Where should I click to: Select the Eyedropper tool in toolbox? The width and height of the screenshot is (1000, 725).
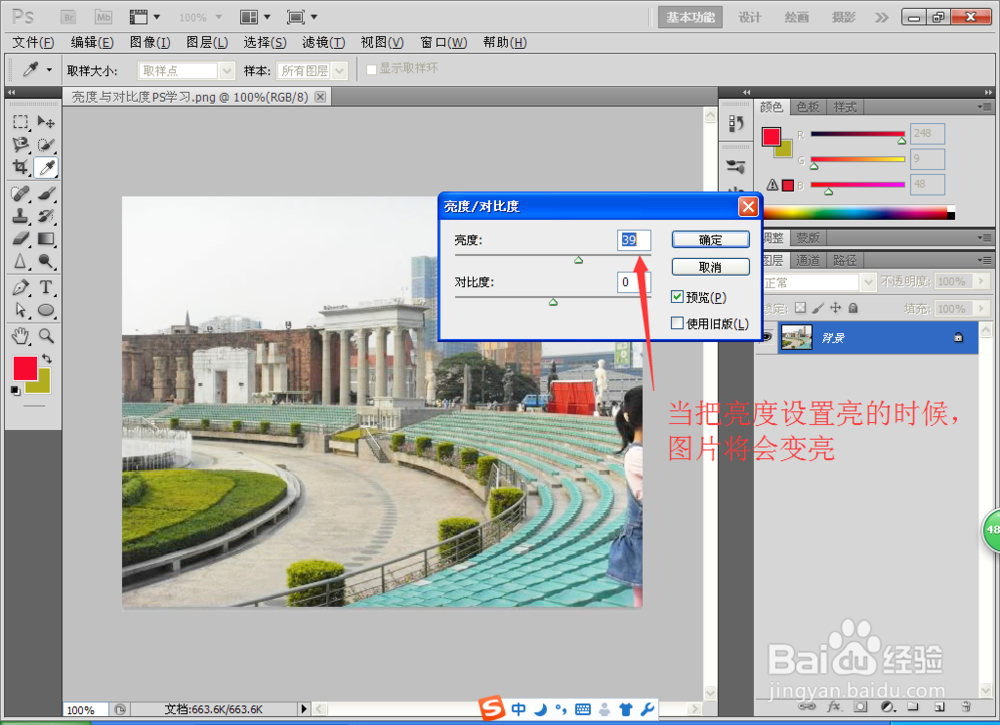pos(46,167)
